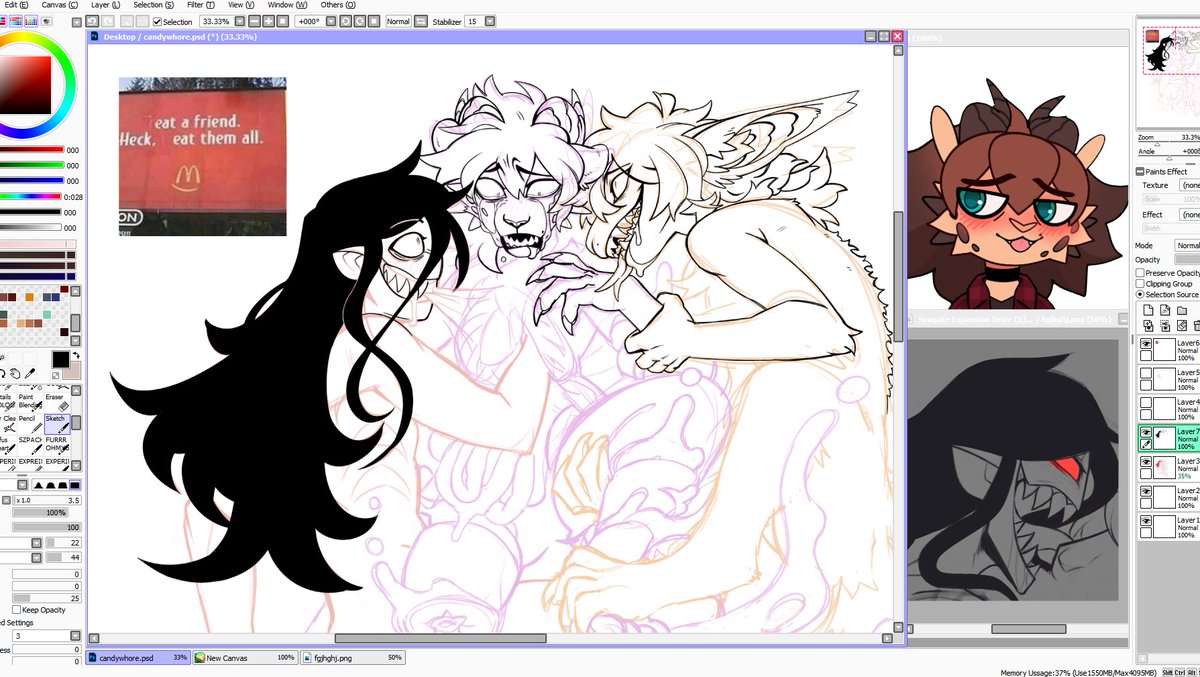The height and width of the screenshot is (677, 1200).
Task: Swap foreground and background colors
Action: (x=75, y=355)
